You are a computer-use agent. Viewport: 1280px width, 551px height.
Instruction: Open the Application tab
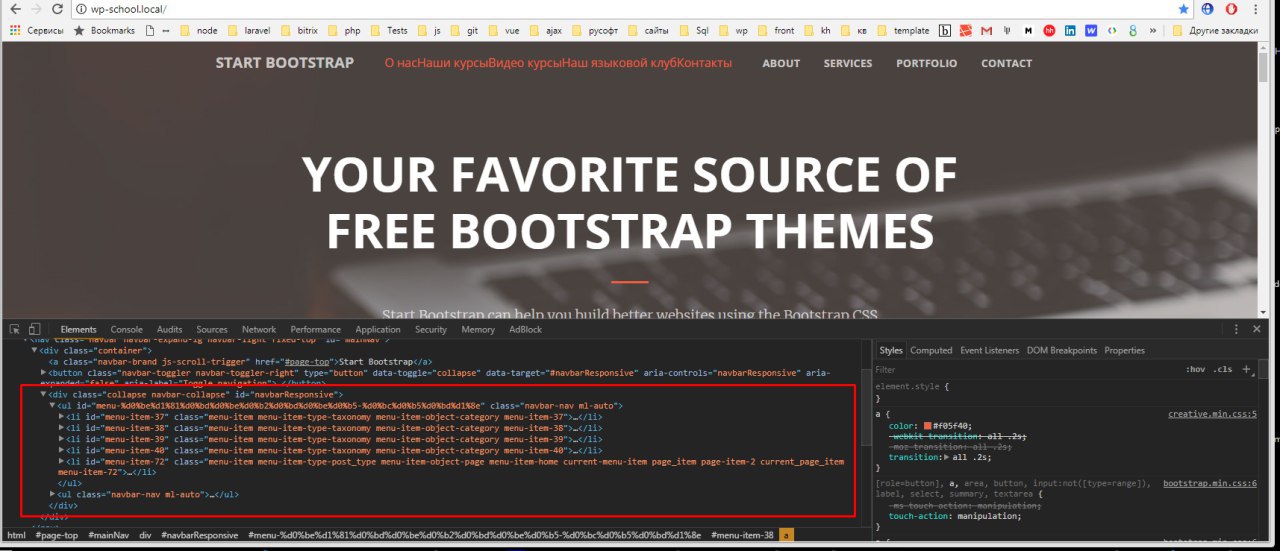click(x=378, y=329)
